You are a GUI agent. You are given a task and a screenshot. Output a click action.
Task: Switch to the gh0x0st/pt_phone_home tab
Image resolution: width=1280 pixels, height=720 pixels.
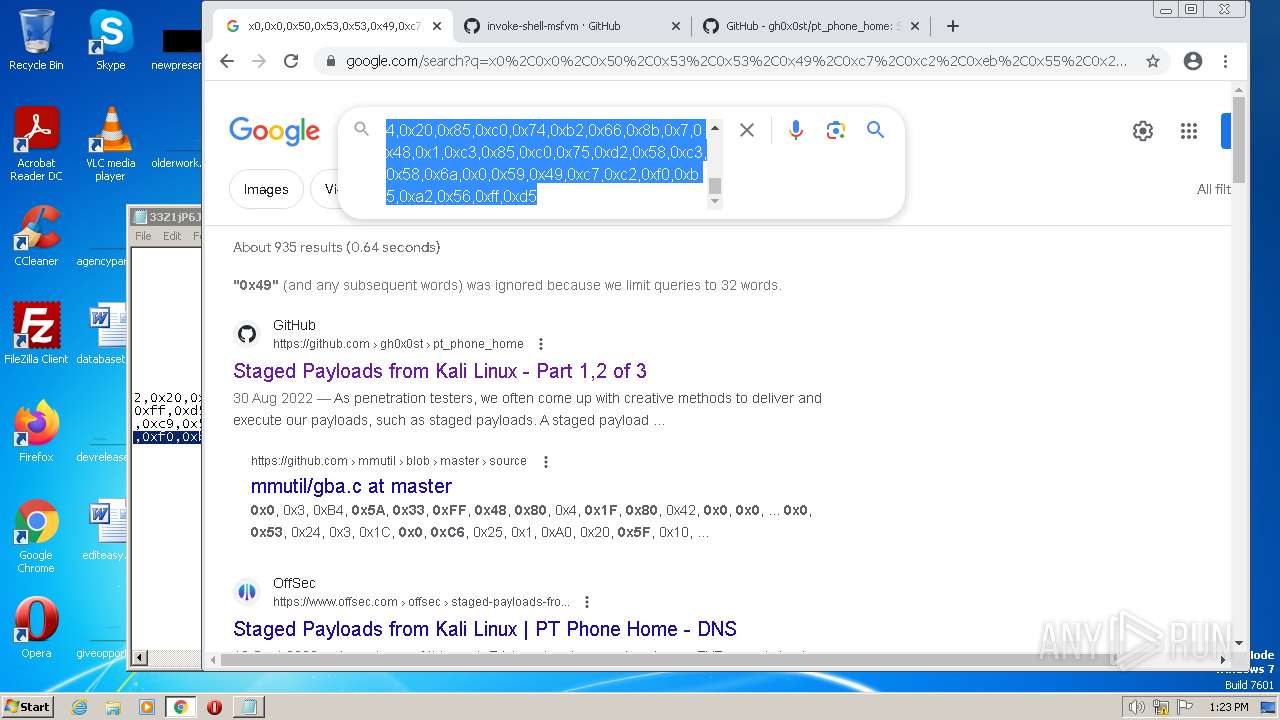click(810, 26)
